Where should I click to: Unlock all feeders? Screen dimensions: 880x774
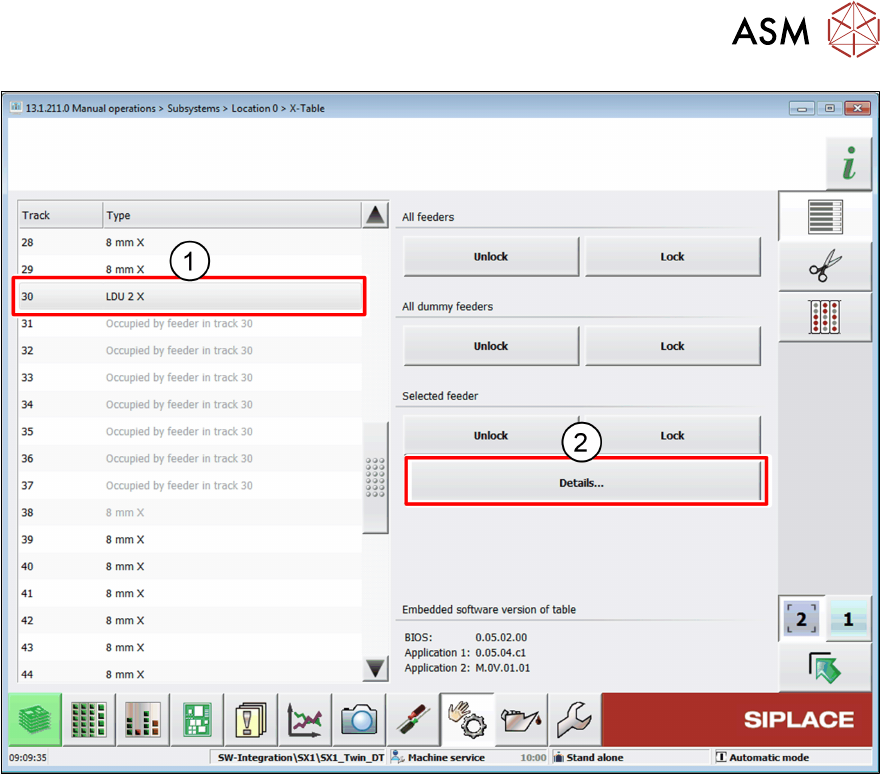pyautogui.click(x=491, y=257)
